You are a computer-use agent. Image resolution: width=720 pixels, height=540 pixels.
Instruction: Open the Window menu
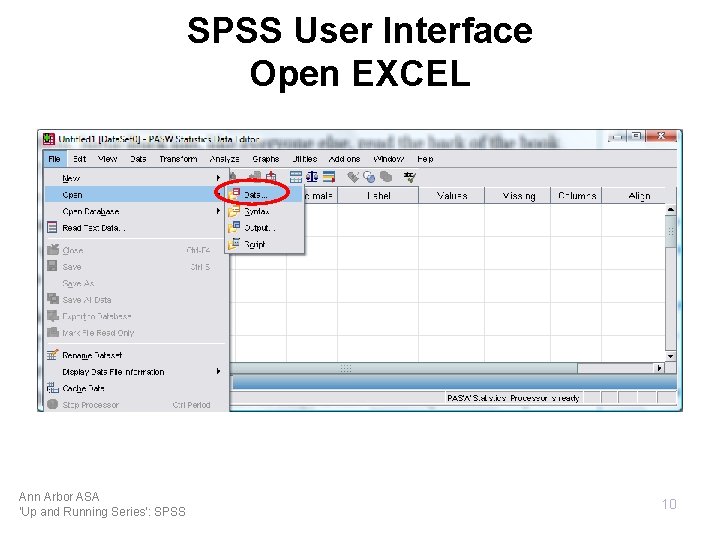coord(388,159)
